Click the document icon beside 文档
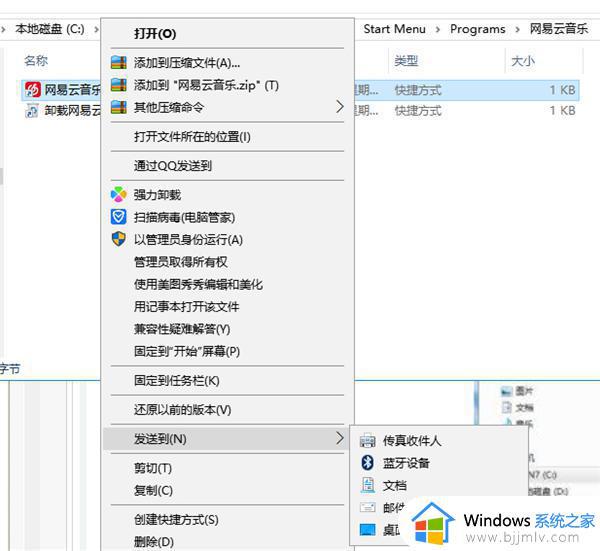This screenshot has width=600, height=551. (x=368, y=485)
